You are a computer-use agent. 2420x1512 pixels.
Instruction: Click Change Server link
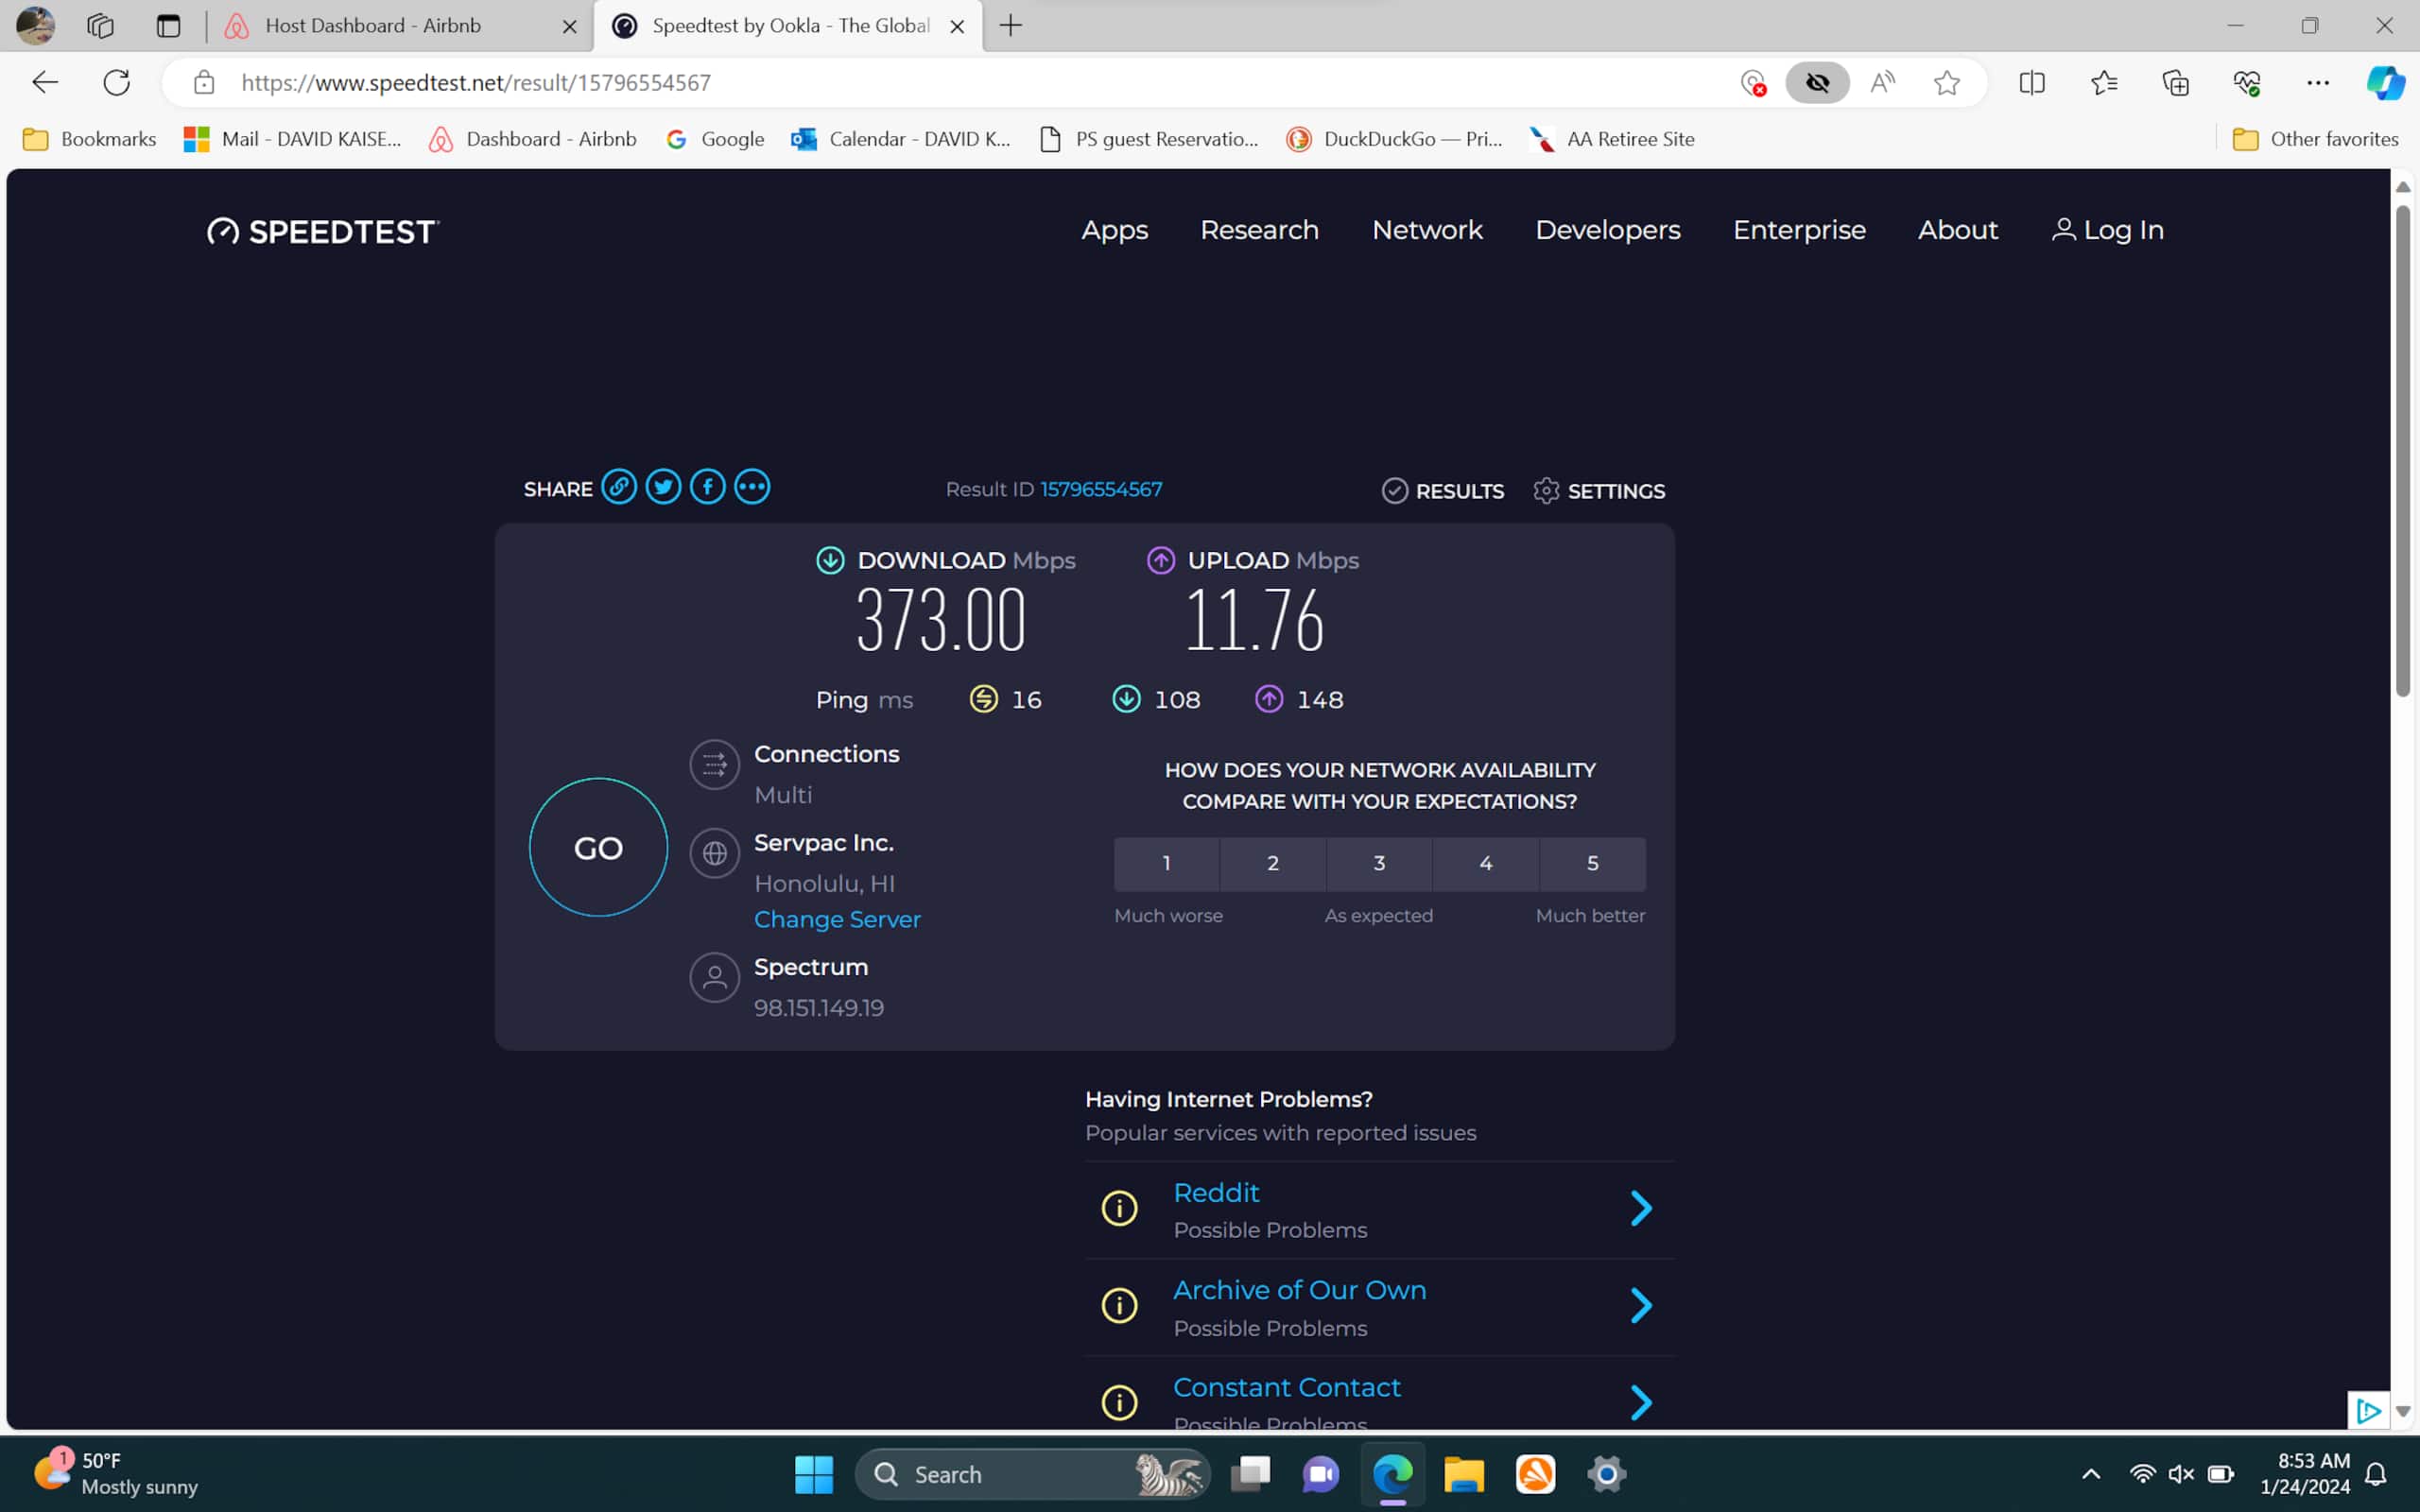[837, 919]
